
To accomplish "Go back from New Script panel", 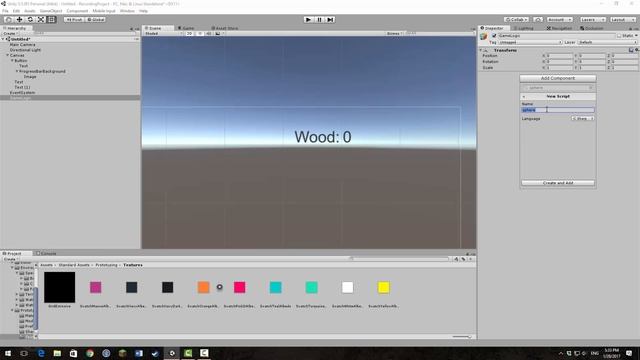I will pyautogui.click(x=524, y=96).
